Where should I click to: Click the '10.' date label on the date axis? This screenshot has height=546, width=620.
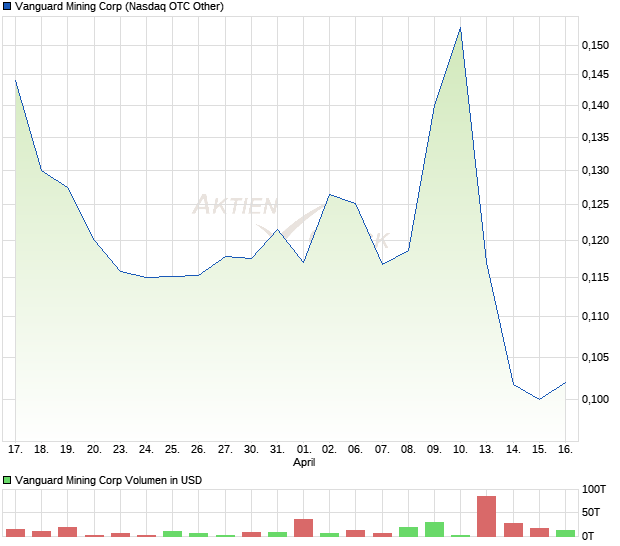click(460, 449)
